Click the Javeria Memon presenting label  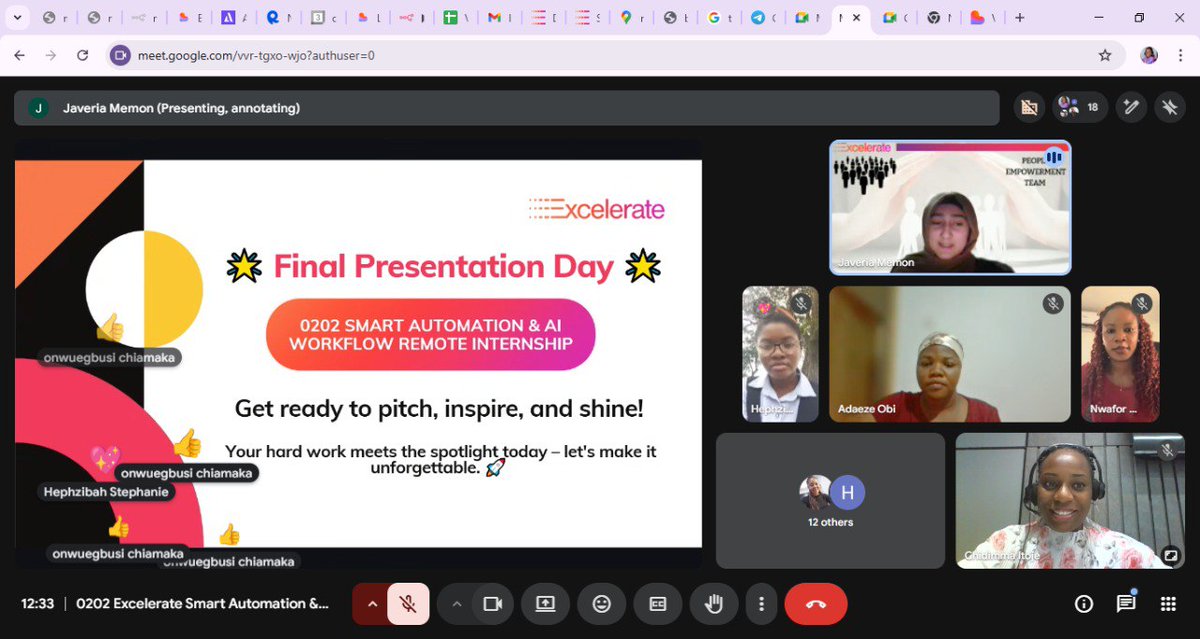tap(181, 108)
